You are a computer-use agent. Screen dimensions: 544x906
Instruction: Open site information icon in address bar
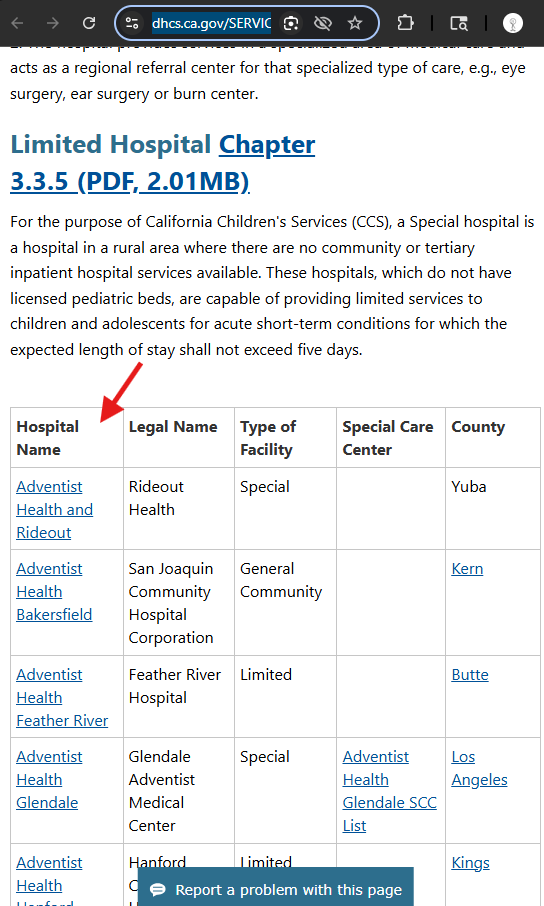[132, 23]
